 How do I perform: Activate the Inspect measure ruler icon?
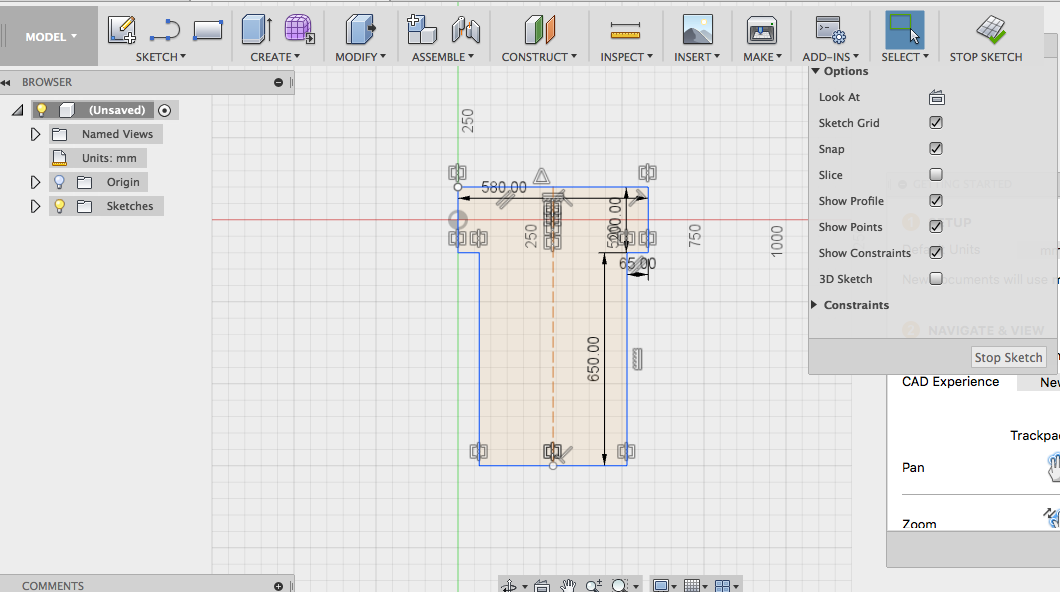(625, 30)
